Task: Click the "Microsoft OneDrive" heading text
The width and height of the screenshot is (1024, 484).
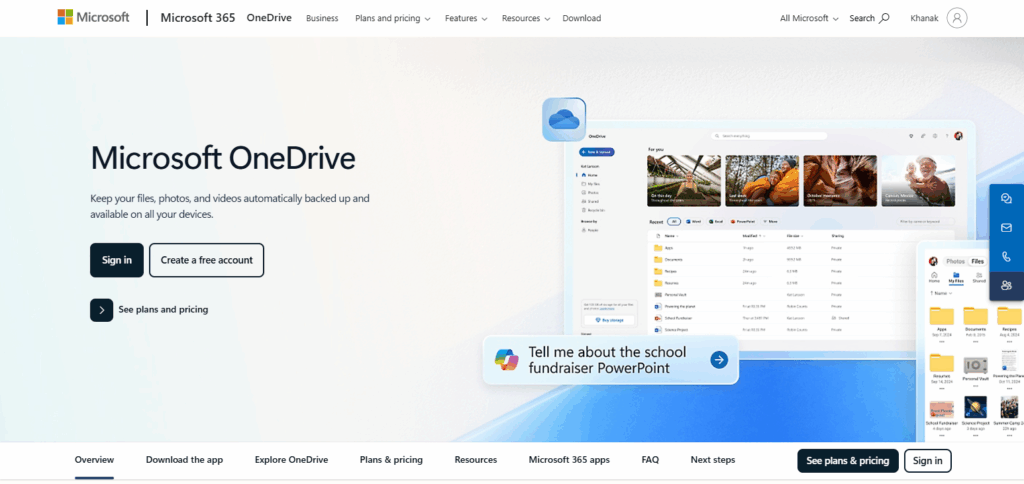Action: pyautogui.click(x=223, y=158)
